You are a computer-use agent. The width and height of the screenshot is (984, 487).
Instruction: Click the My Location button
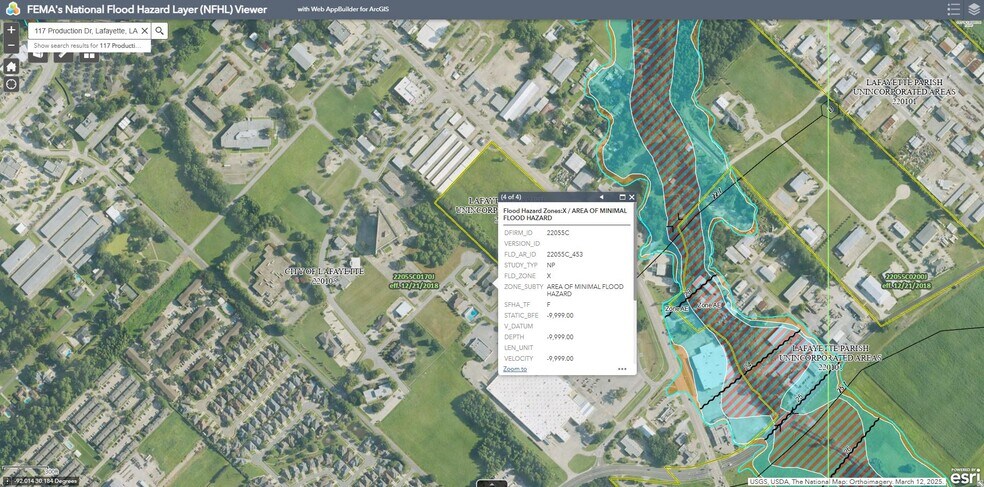tap(11, 84)
